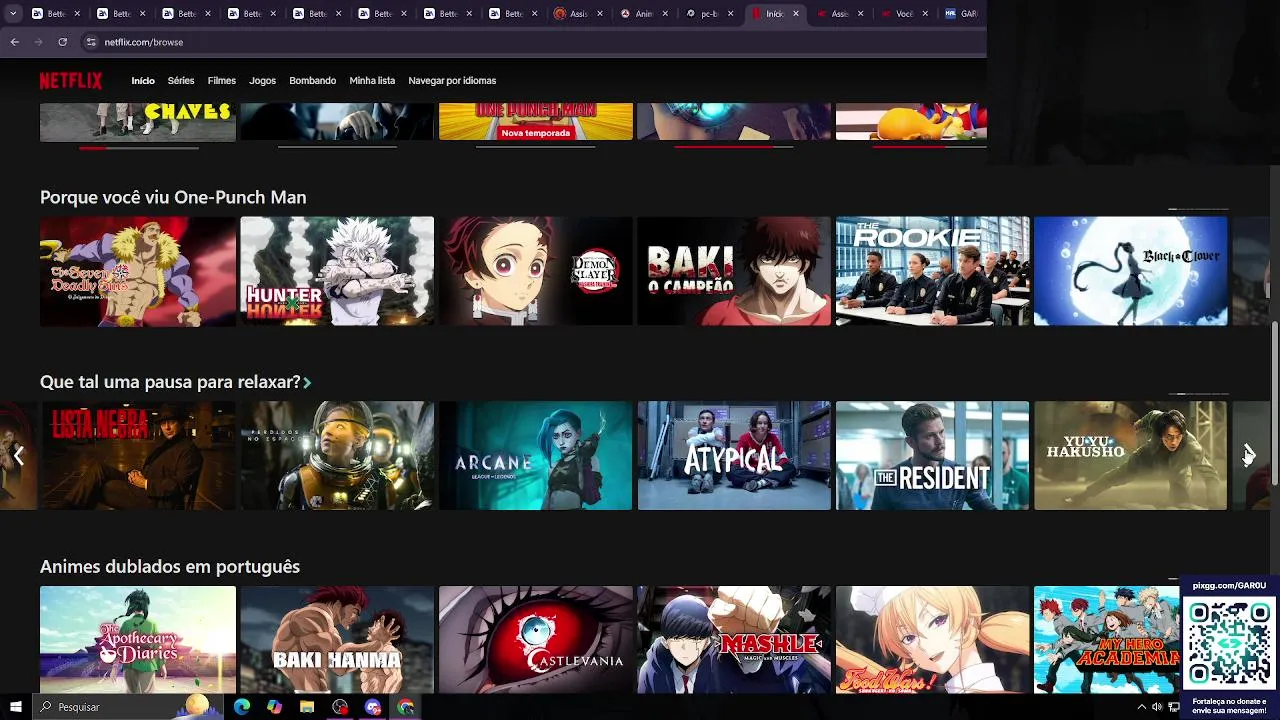
Task: Open the Séries menu
Action: coord(181,81)
